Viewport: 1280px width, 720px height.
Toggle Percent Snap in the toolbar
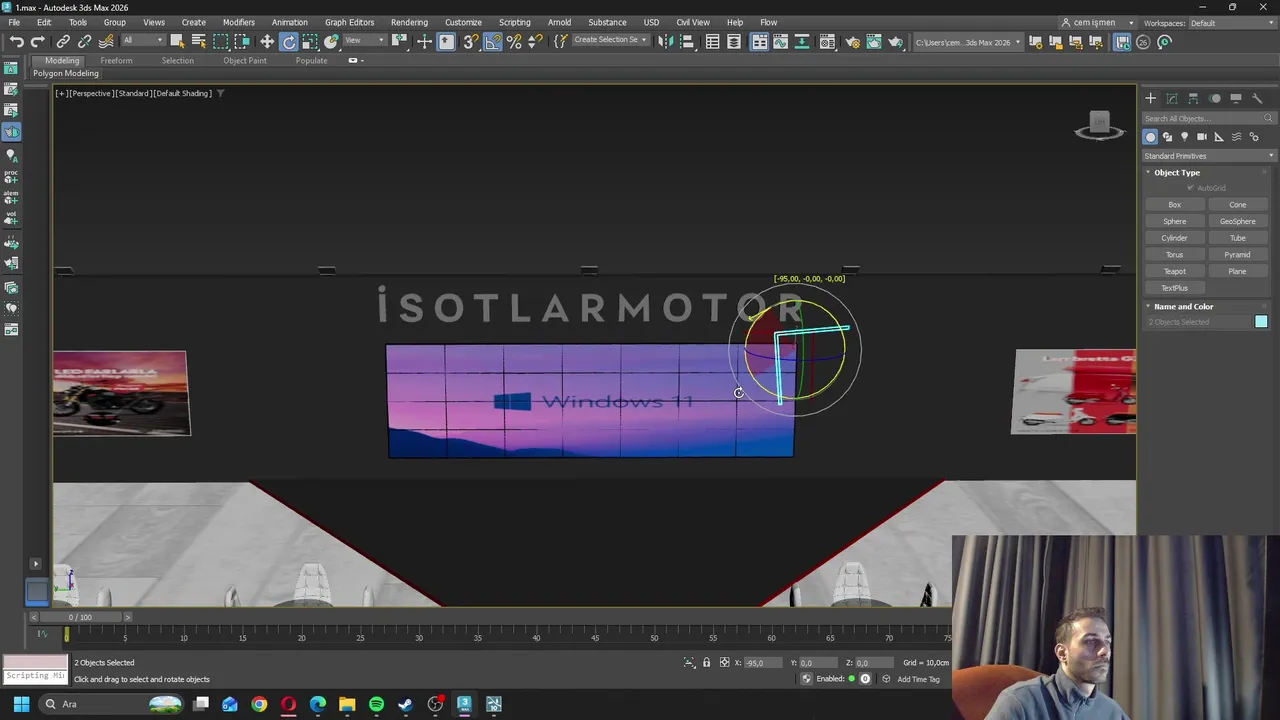point(514,41)
